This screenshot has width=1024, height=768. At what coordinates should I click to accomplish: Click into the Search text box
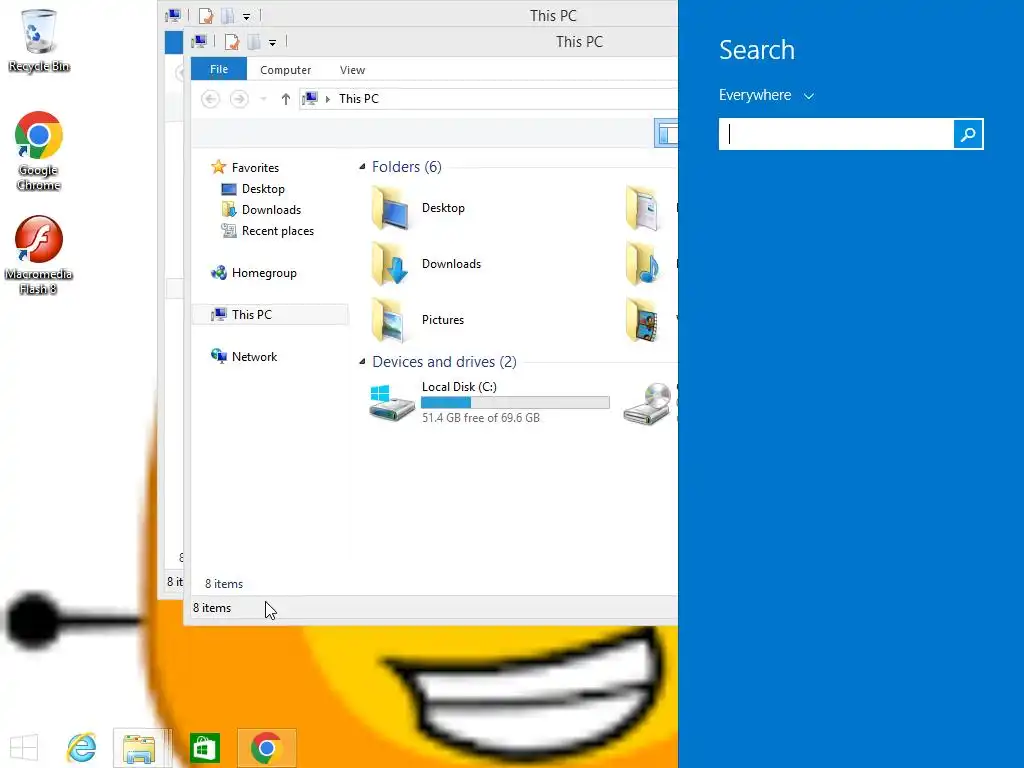coord(837,134)
